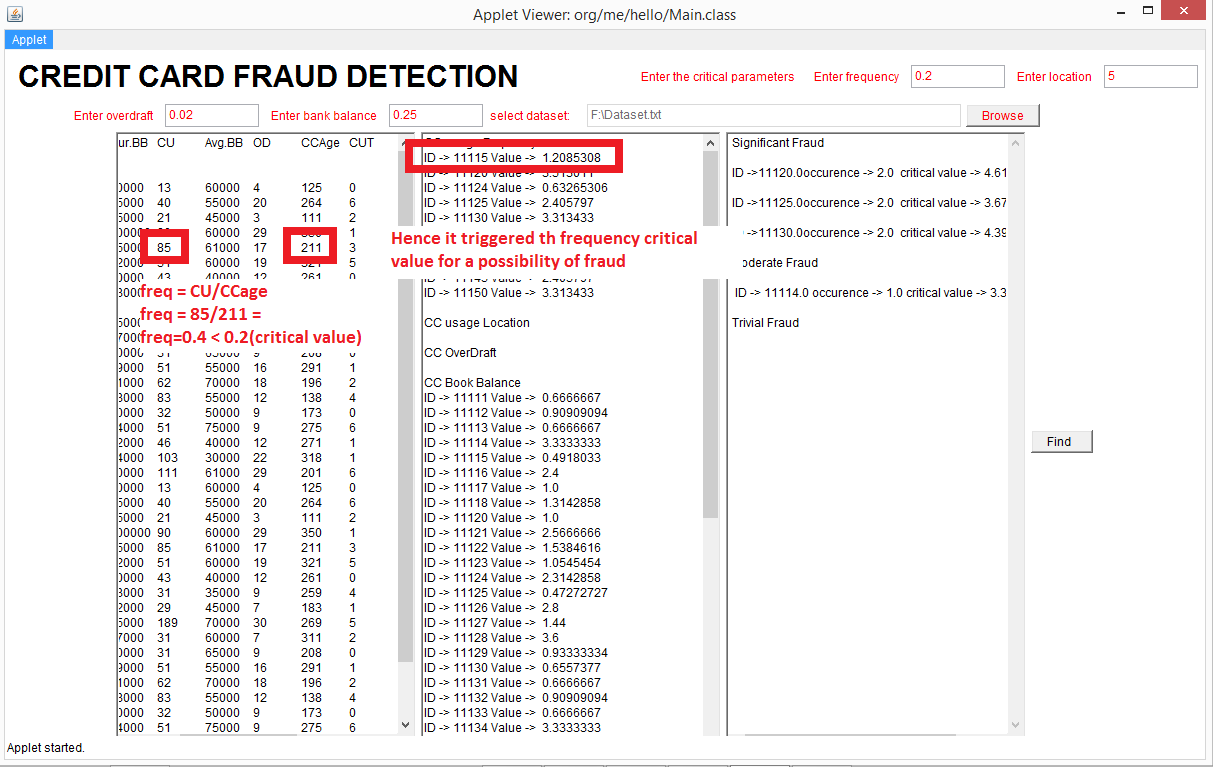Click the Browse button for dataset
This screenshot has width=1213, height=767.
(x=1002, y=115)
